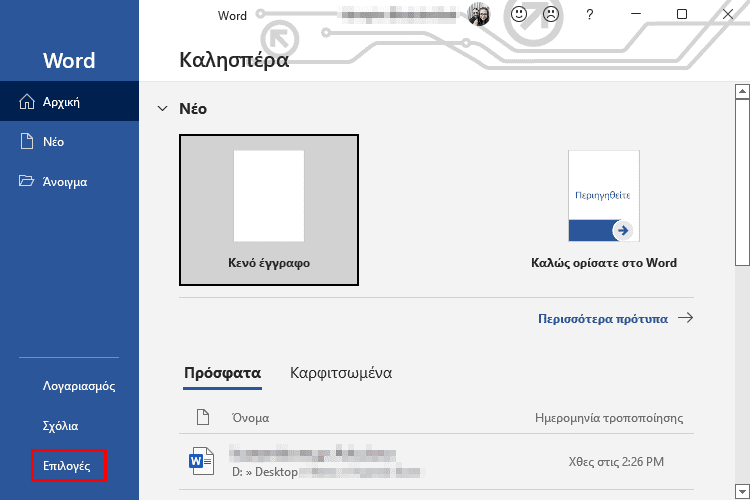Viewport: 750px width, 500px height.
Task: Sort by the Ημερομηνία τροποποίησης column
Action: [609, 418]
